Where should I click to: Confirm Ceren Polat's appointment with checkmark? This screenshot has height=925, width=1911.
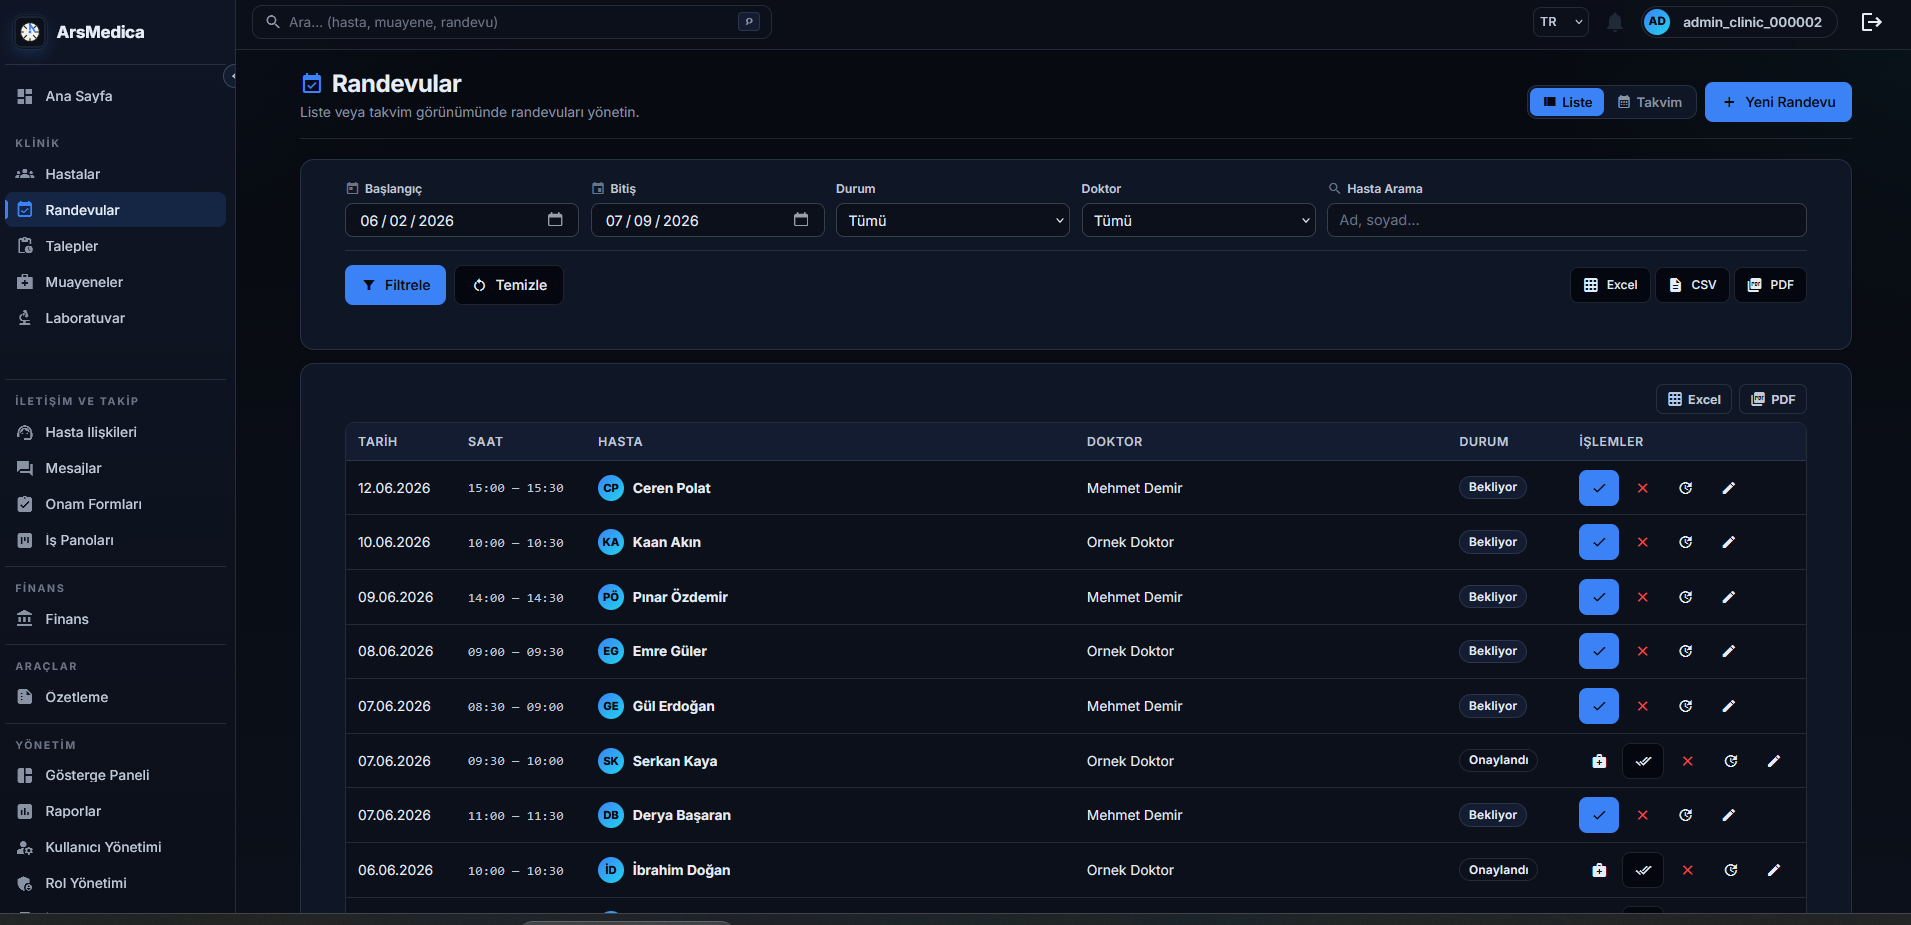coord(1598,488)
